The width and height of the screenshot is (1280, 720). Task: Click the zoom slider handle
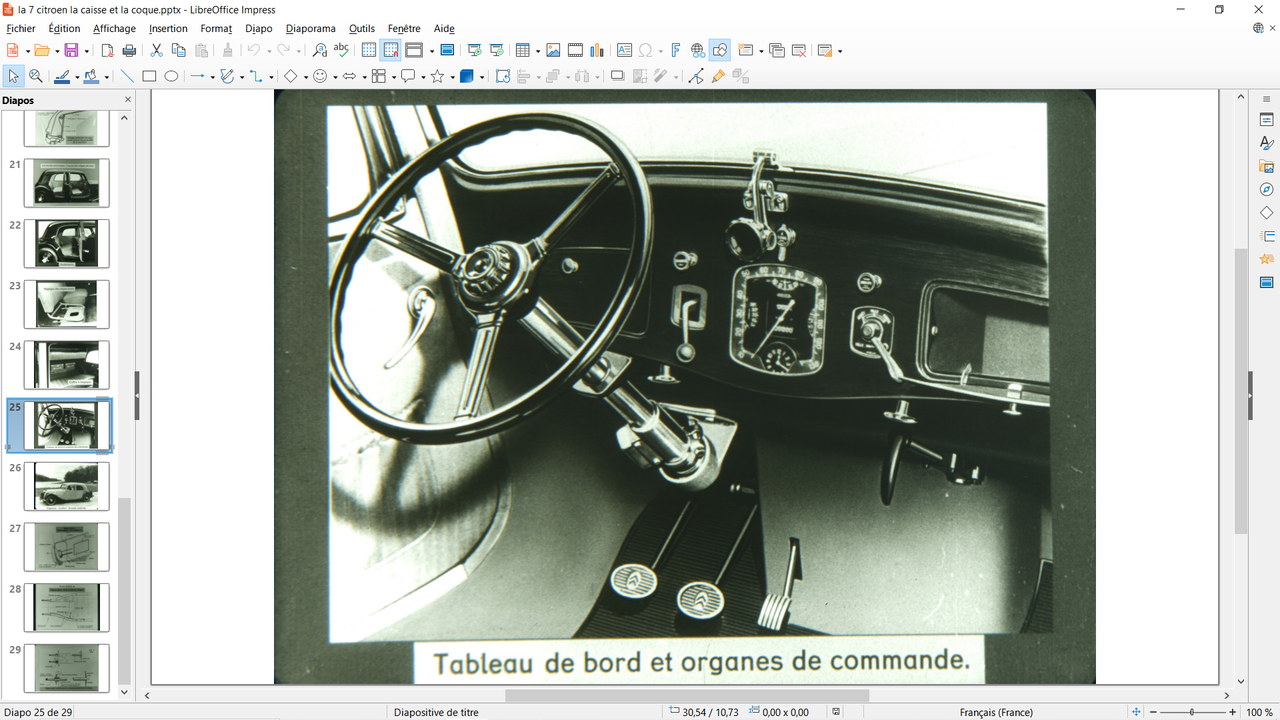click(1192, 712)
